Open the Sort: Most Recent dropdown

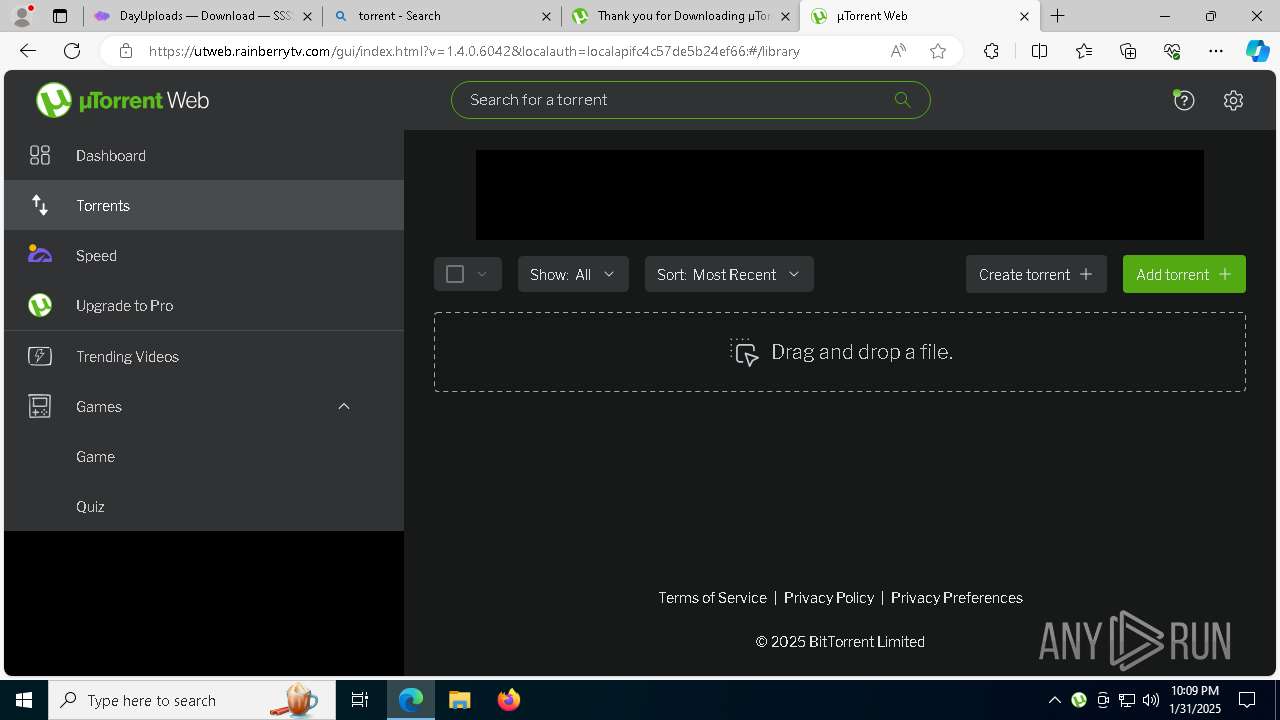[729, 274]
